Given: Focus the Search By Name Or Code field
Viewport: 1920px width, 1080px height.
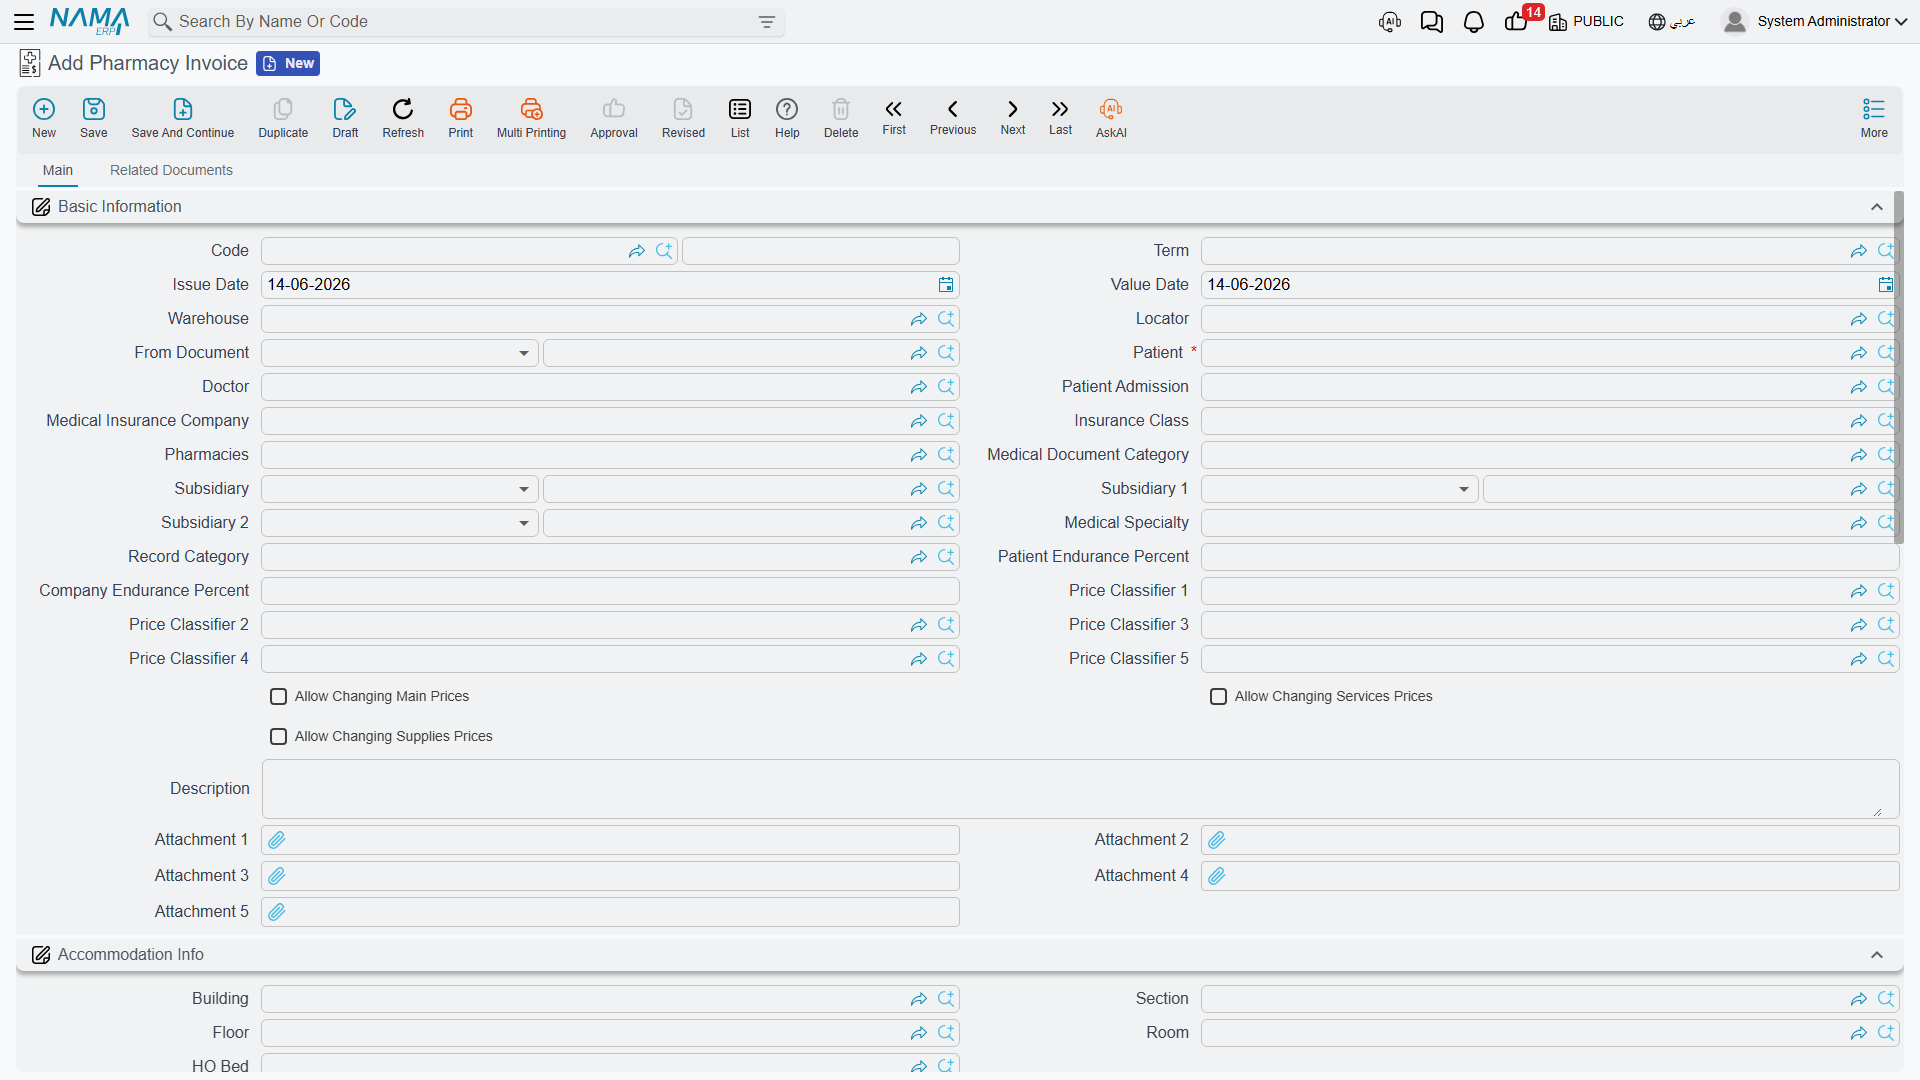Looking at the screenshot, I should [x=465, y=22].
